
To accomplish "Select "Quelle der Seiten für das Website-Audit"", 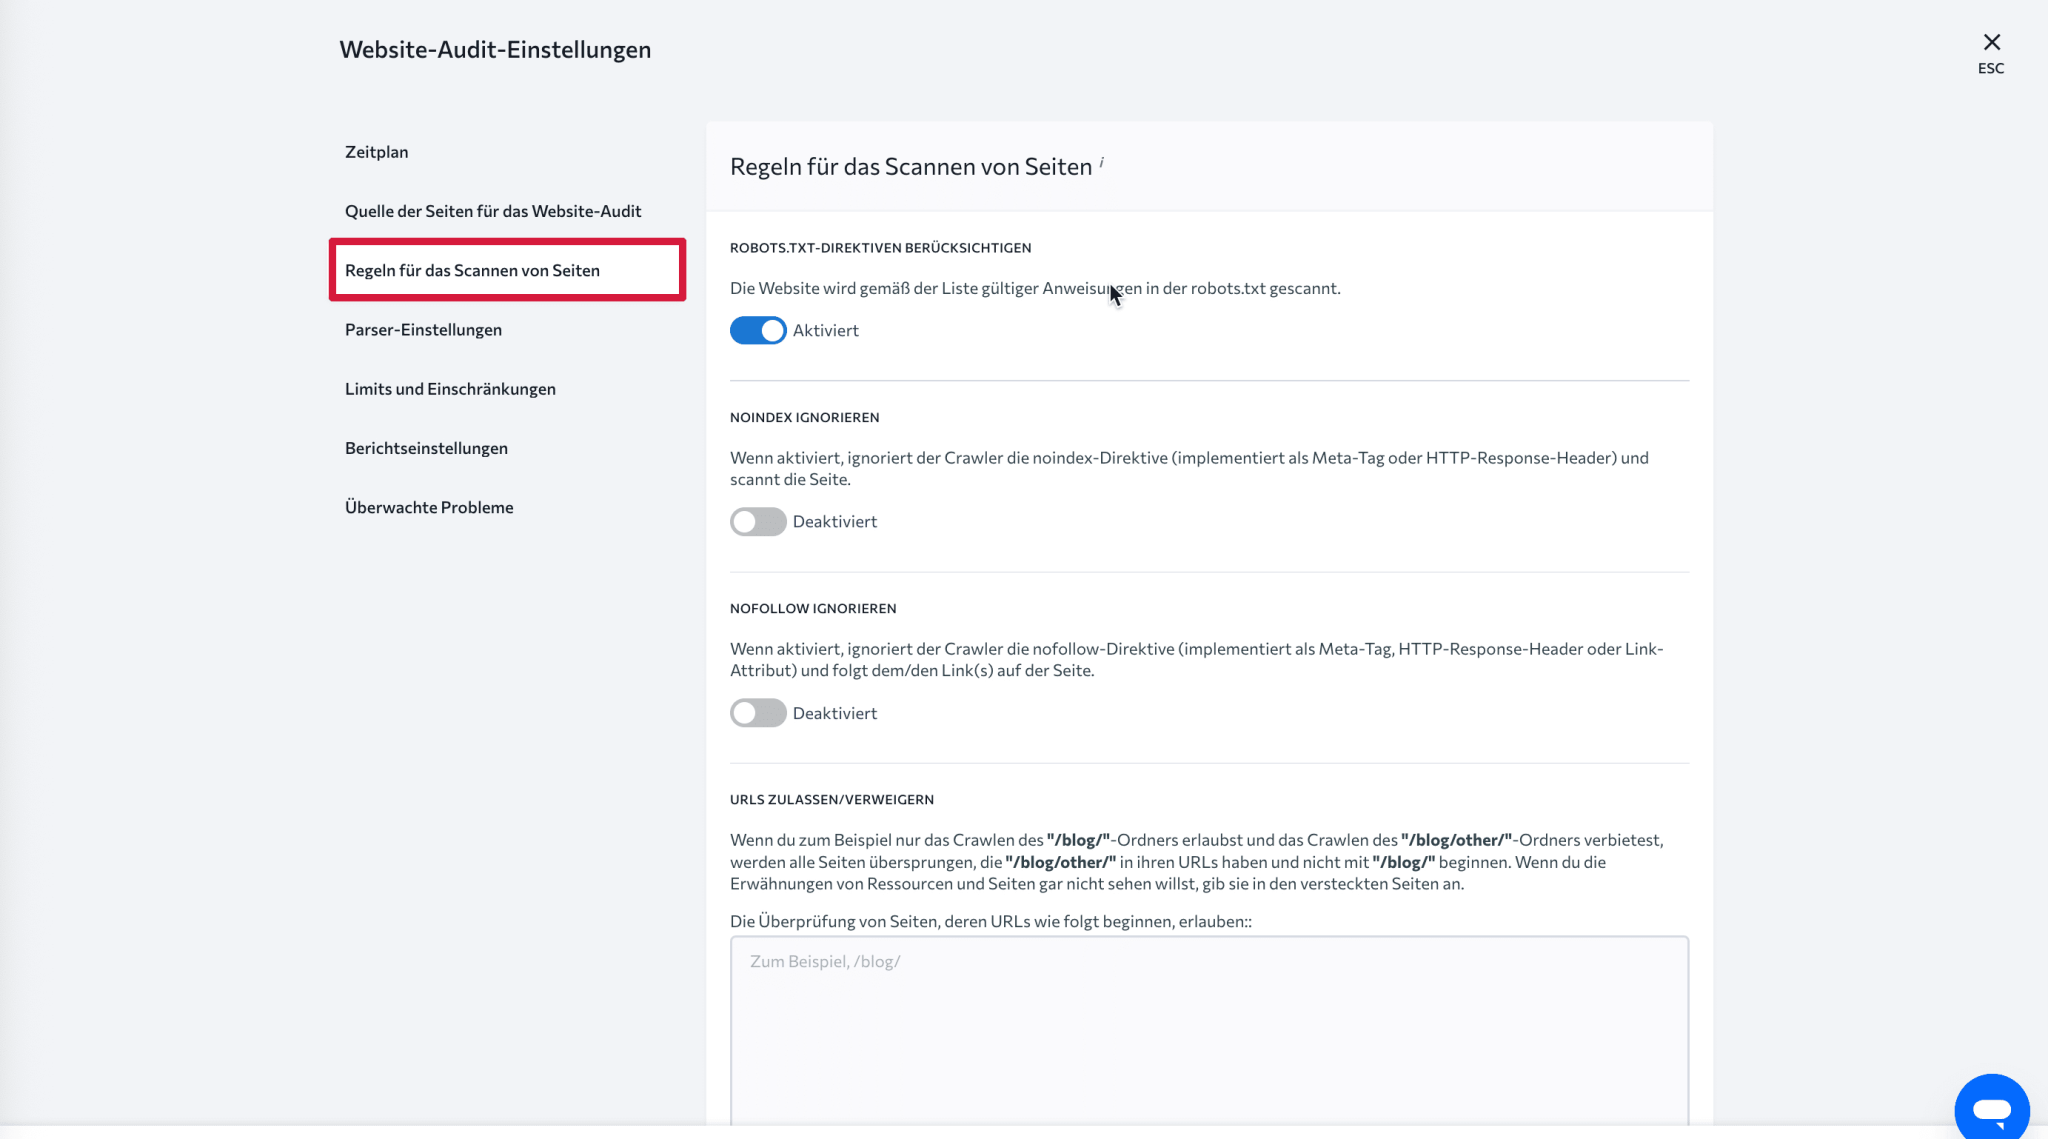I will 494,210.
